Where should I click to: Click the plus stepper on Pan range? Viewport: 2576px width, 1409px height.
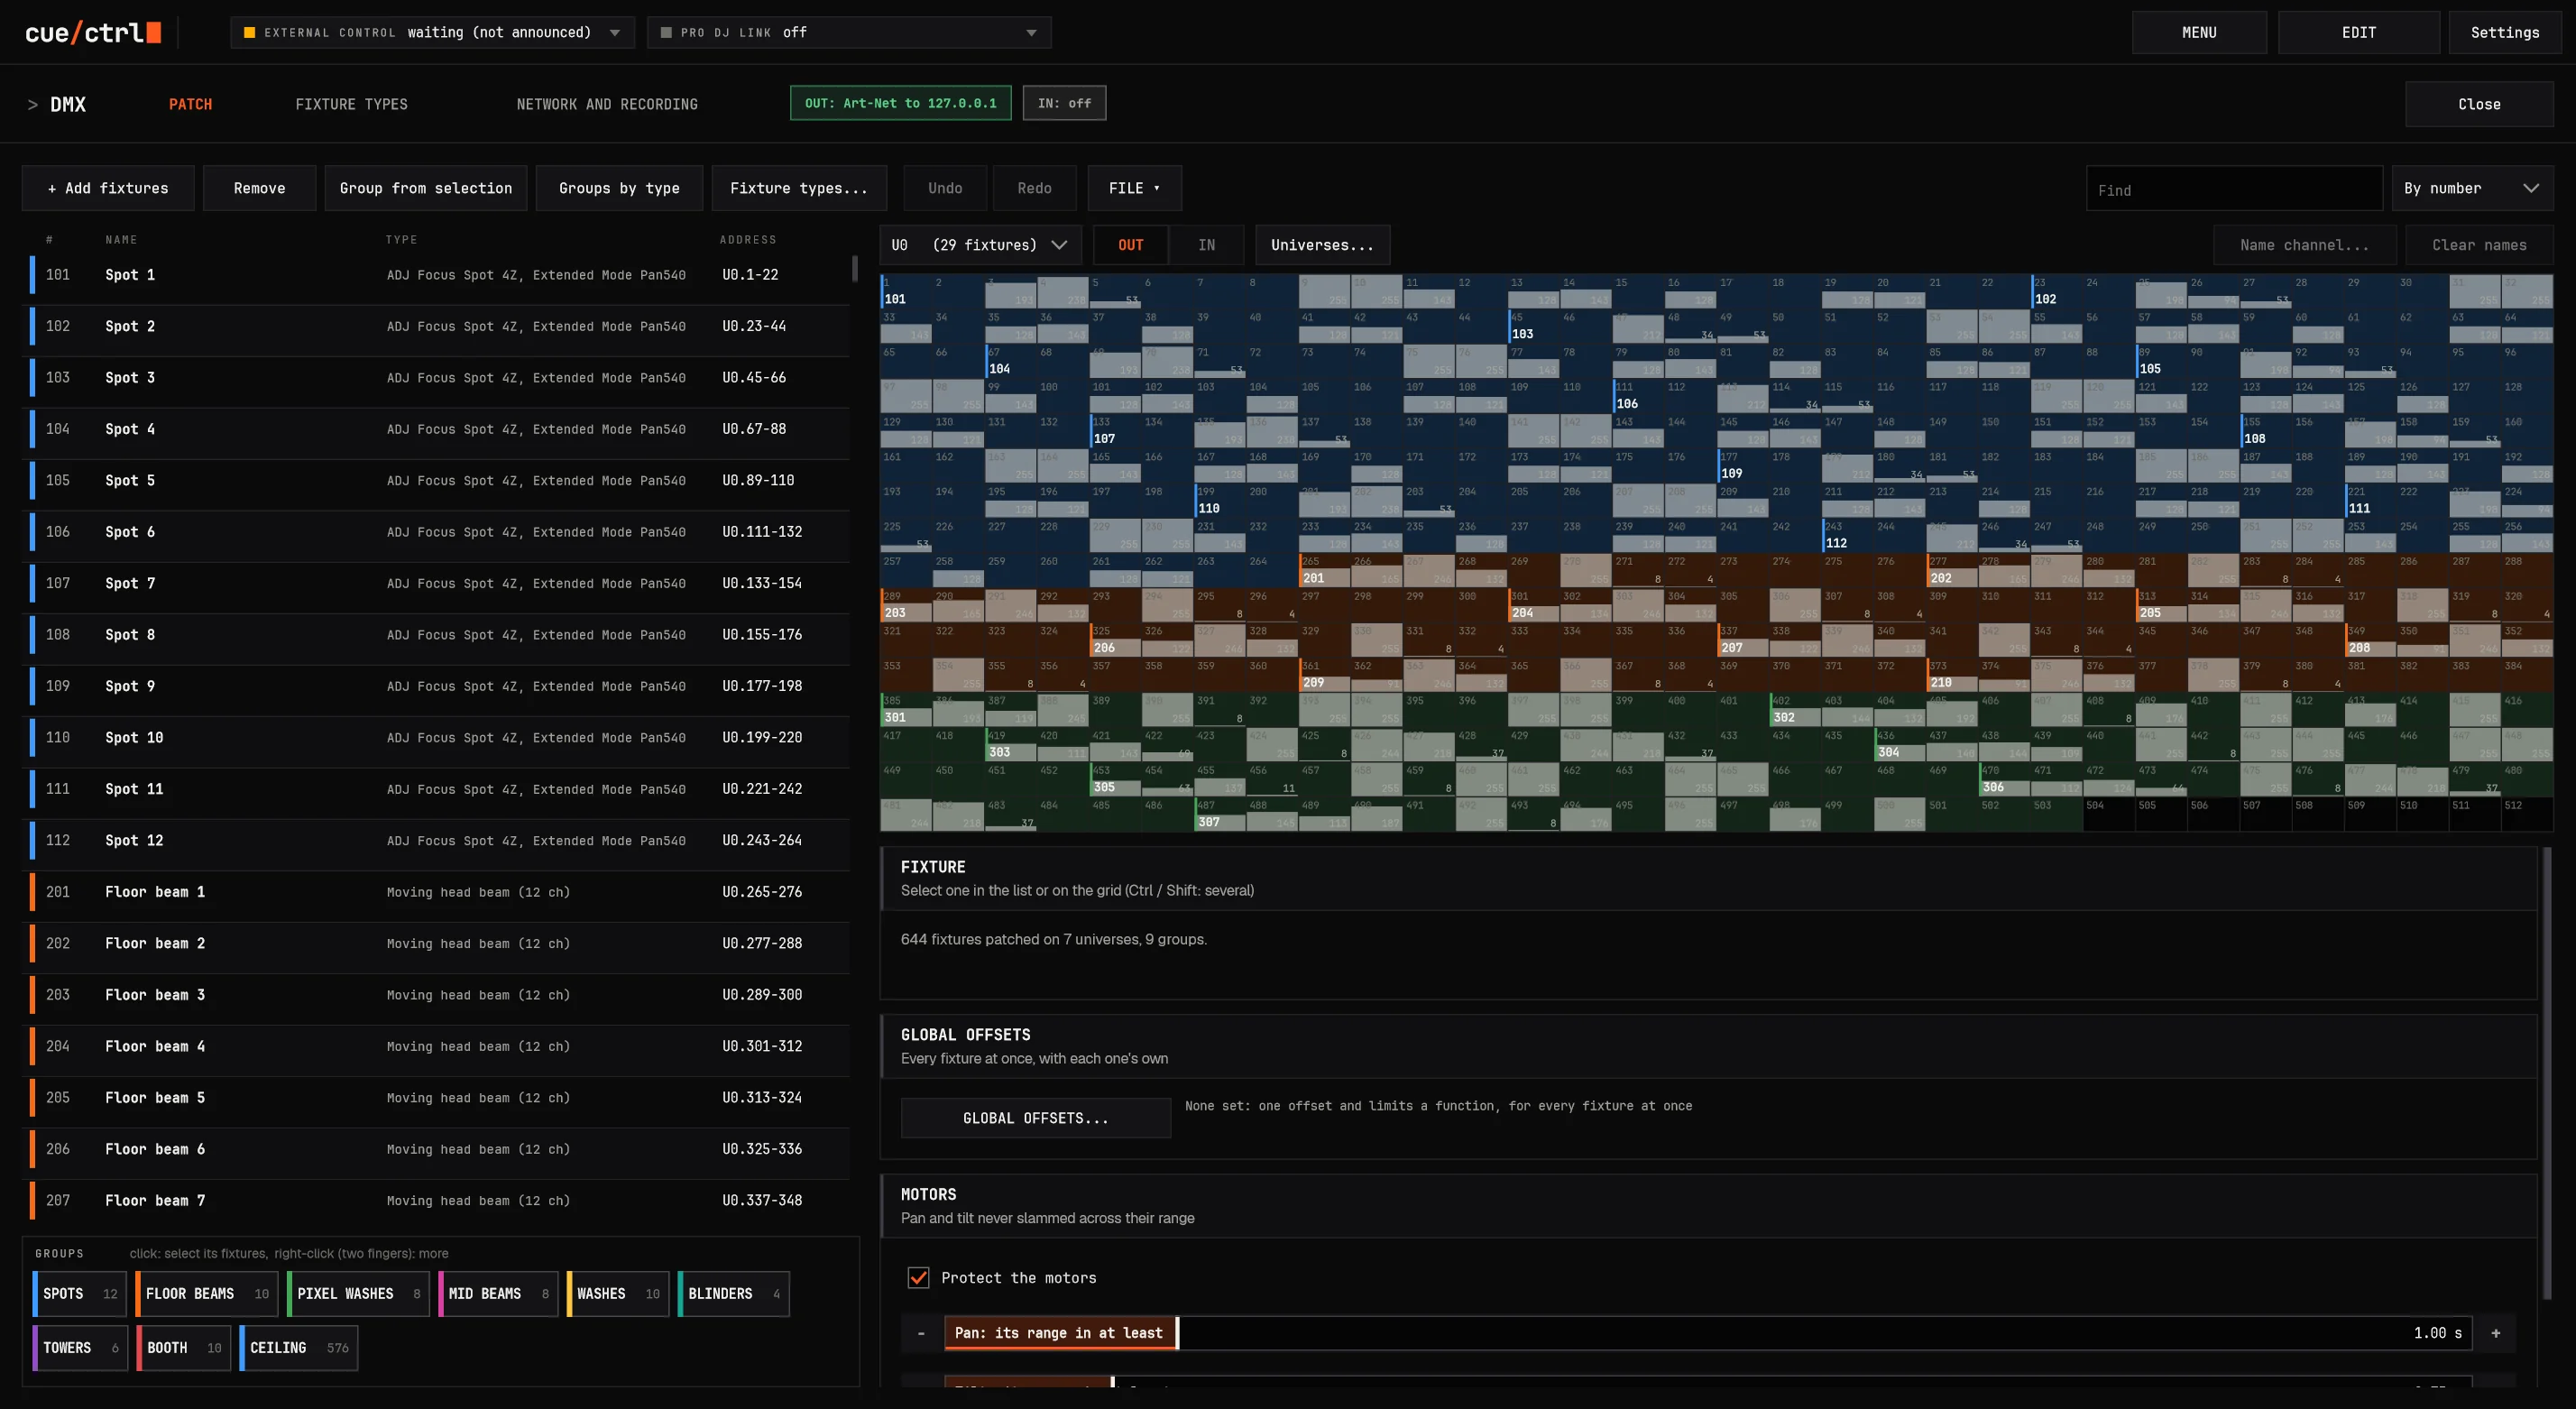[x=2495, y=1333]
